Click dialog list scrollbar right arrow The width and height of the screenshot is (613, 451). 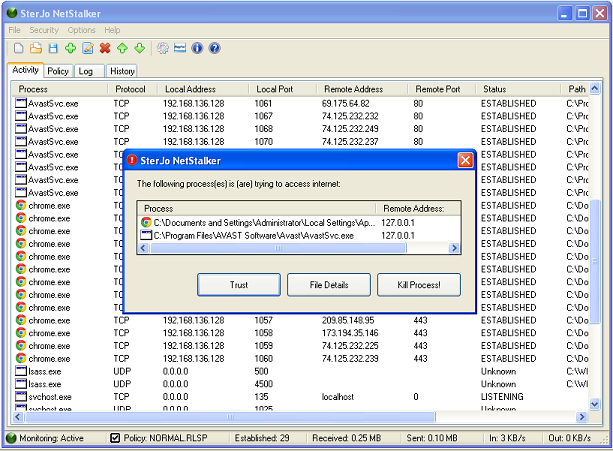click(454, 248)
